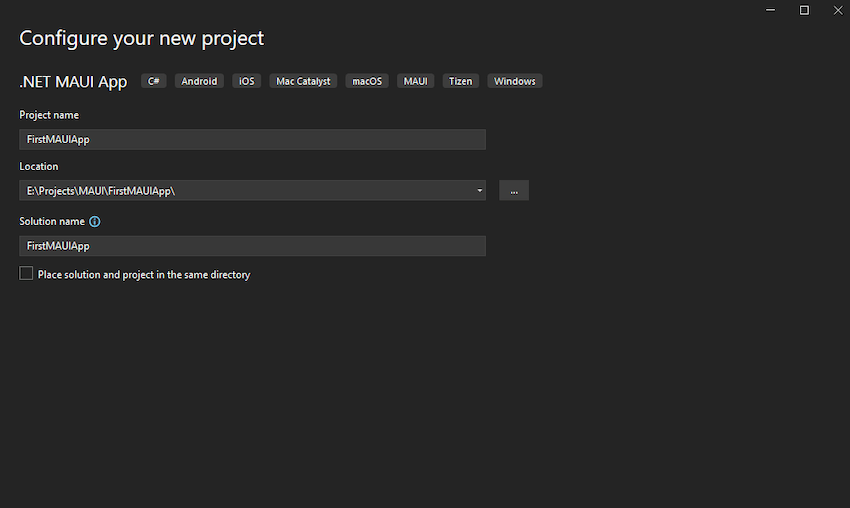
Task: Expand the Location dropdown arrow
Action: [479, 191]
